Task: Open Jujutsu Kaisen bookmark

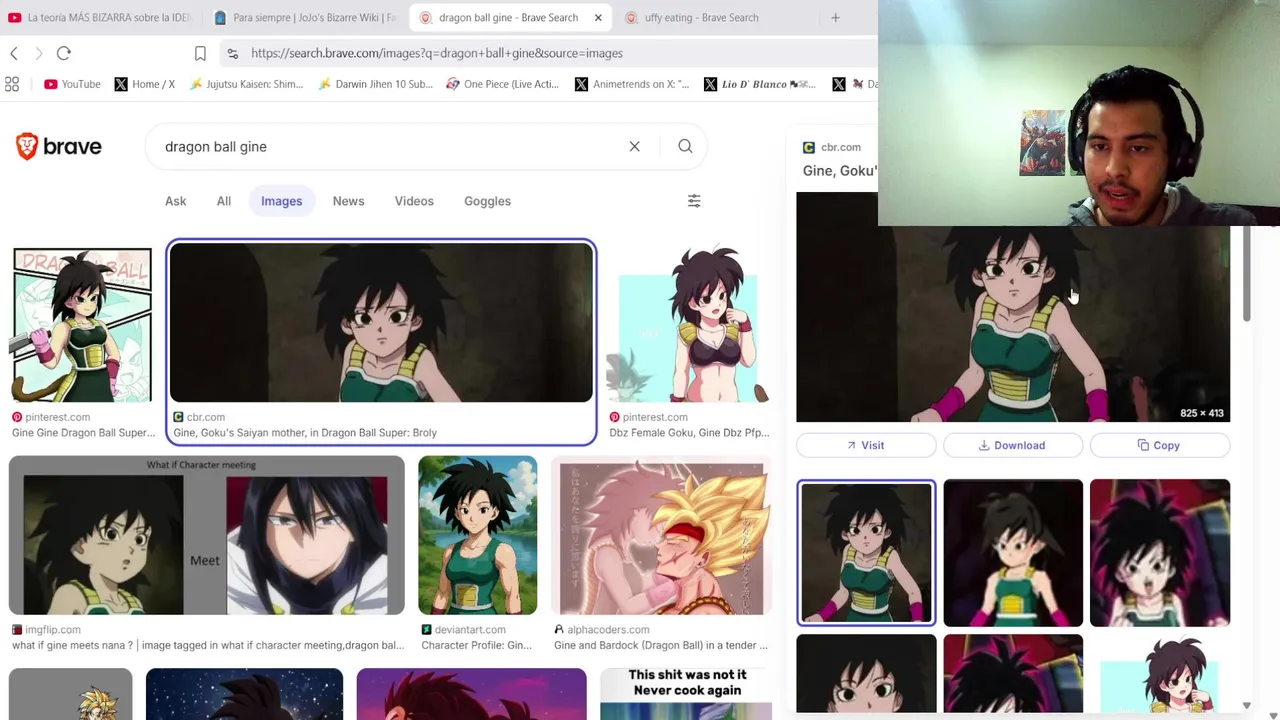Action: click(246, 84)
